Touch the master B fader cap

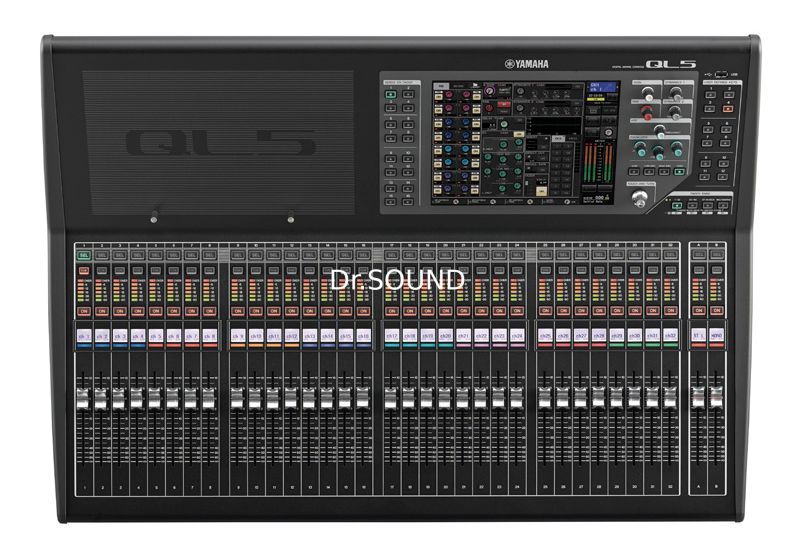click(x=716, y=397)
